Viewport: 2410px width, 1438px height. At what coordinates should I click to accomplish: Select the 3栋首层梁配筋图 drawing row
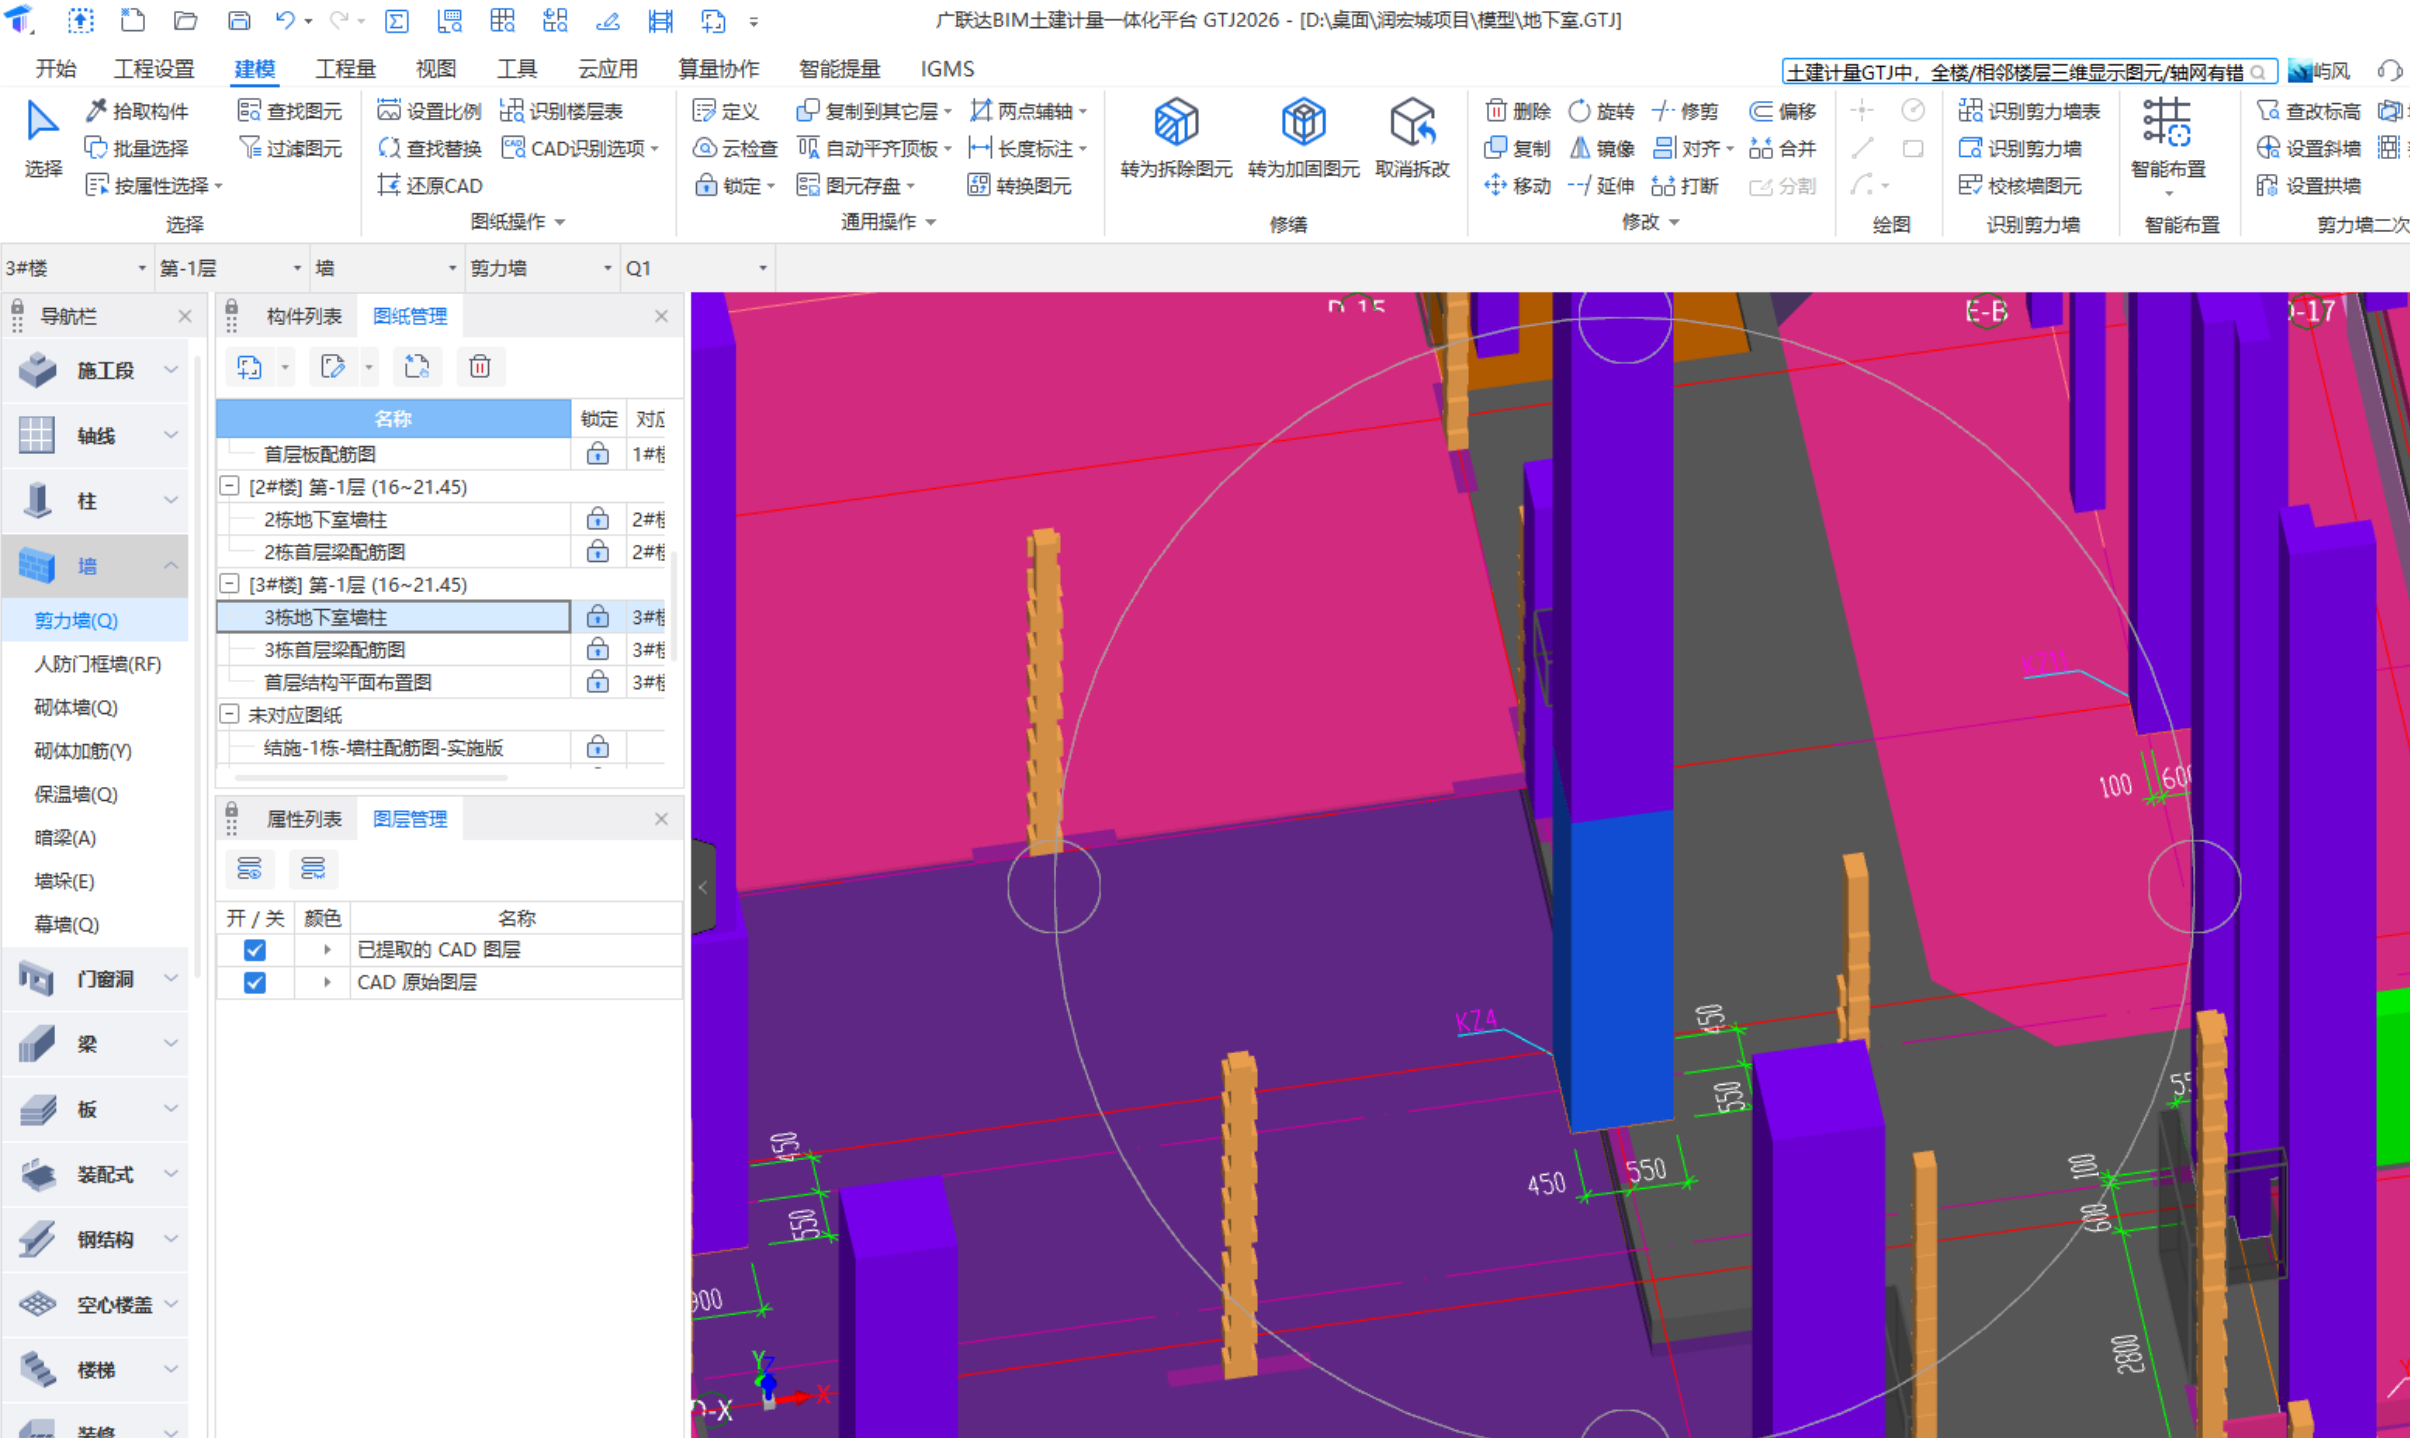coord(394,650)
